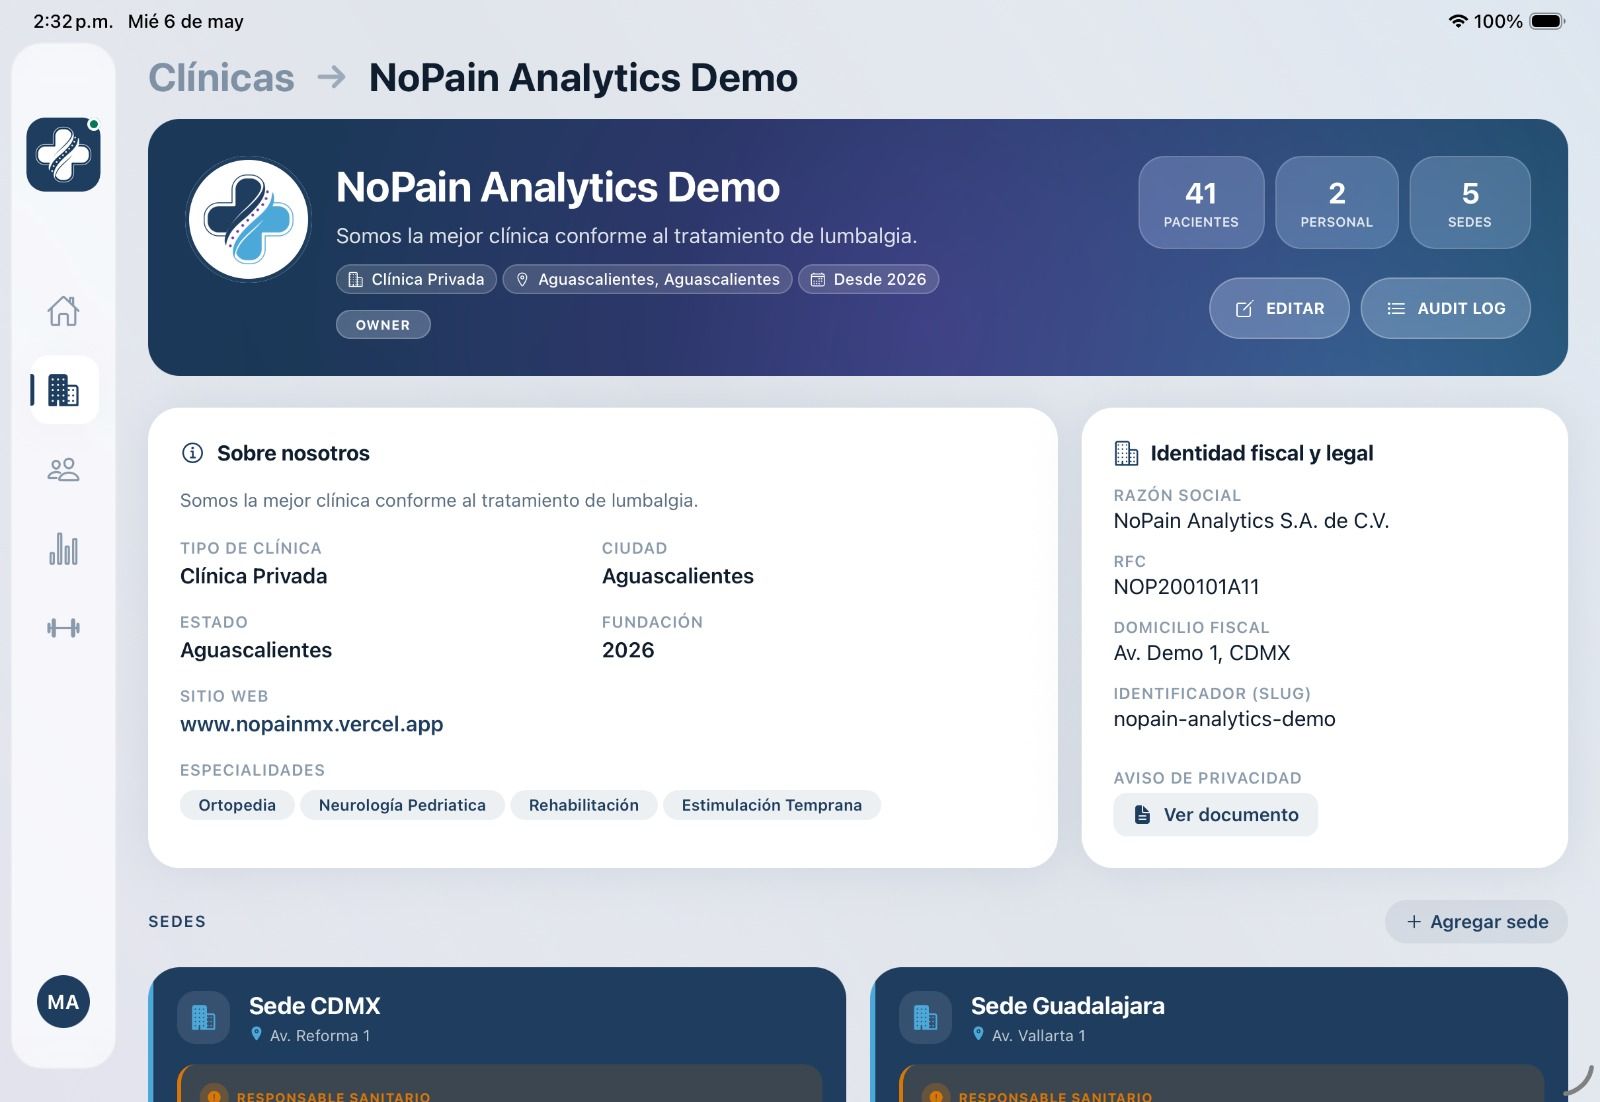
Task: Select the Rehabilitación specialty tag
Action: (x=584, y=805)
